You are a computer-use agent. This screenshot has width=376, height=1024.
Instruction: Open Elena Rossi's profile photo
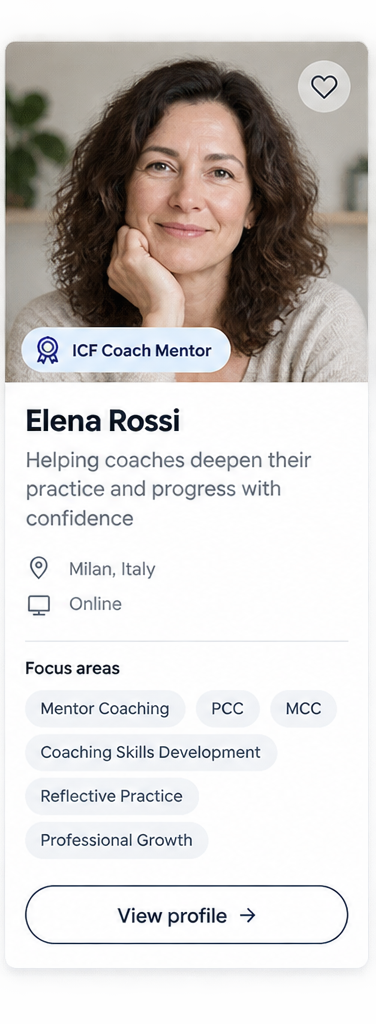point(187,212)
